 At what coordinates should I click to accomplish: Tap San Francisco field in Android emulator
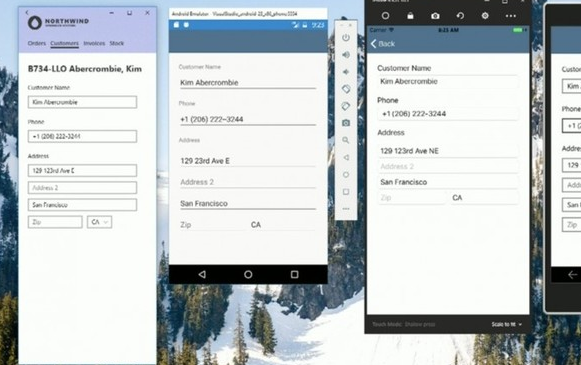click(248, 203)
